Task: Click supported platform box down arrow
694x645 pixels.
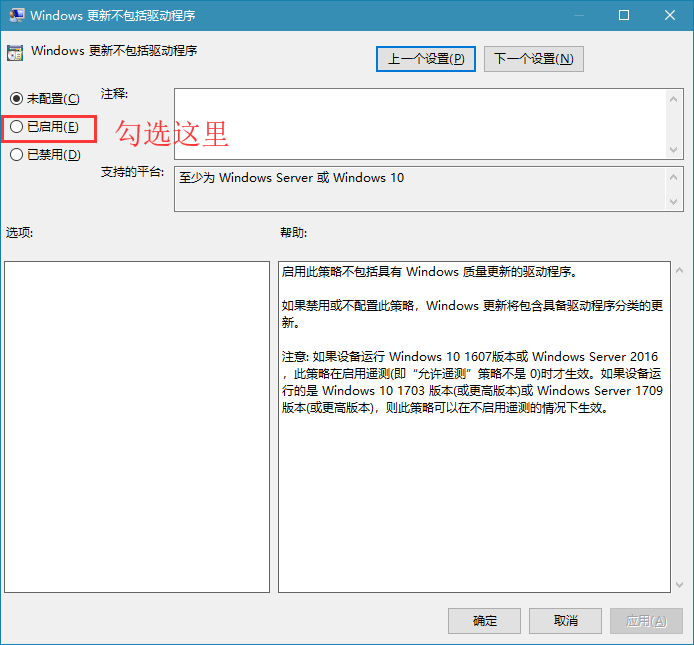Action: click(673, 202)
